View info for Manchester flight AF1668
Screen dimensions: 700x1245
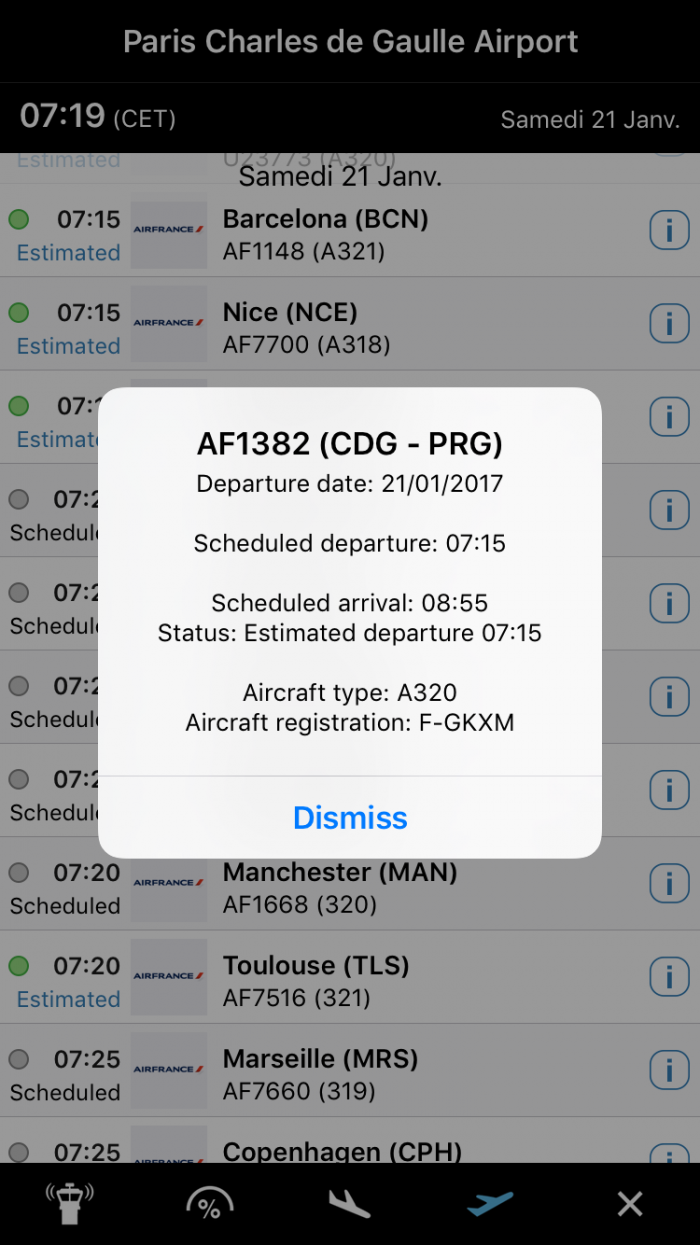pos(669,884)
